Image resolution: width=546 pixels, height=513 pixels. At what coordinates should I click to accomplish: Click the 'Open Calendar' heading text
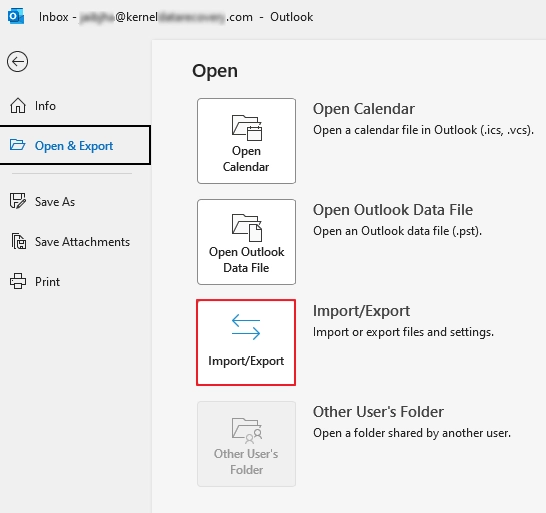coord(364,109)
